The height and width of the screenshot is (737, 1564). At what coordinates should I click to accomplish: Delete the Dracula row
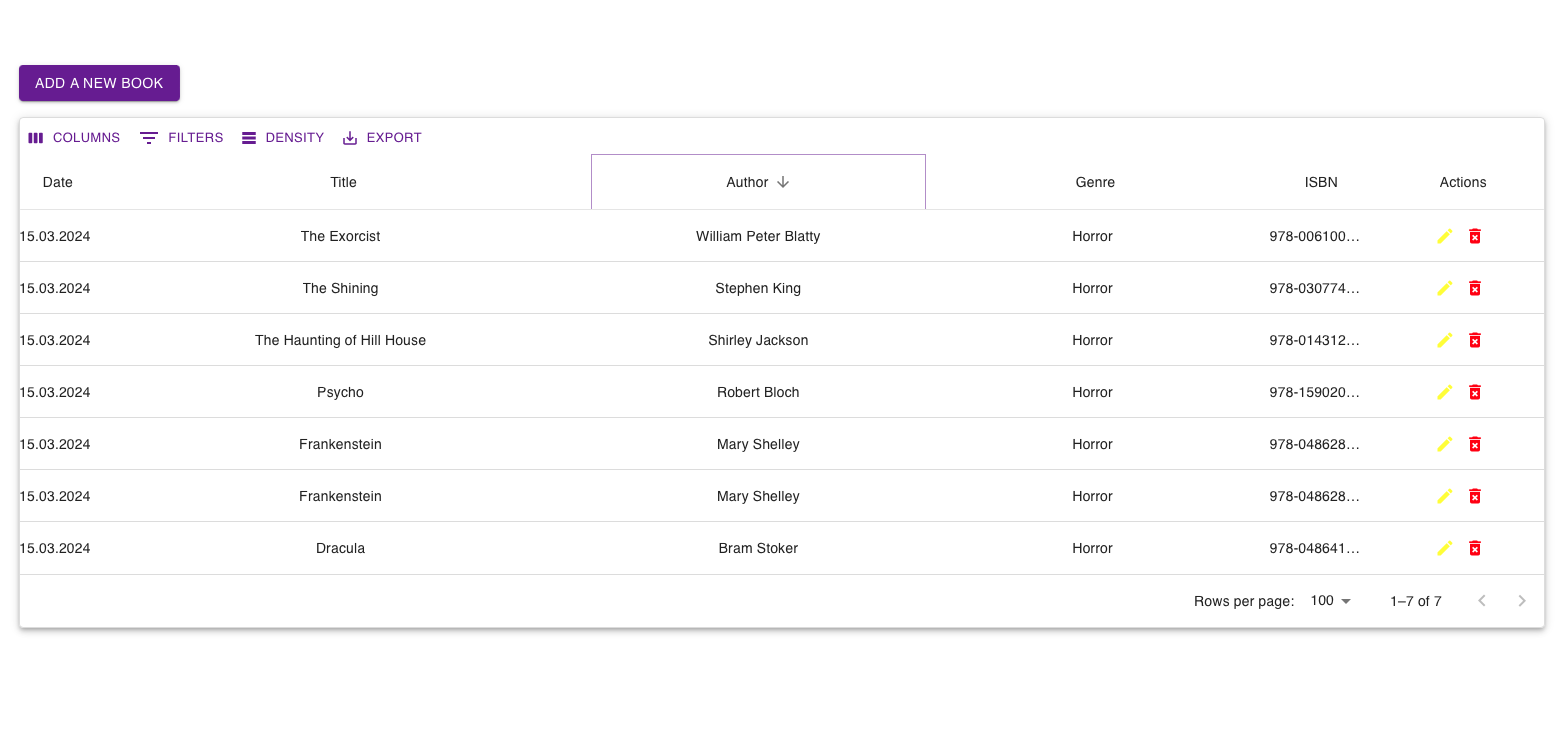click(1474, 548)
